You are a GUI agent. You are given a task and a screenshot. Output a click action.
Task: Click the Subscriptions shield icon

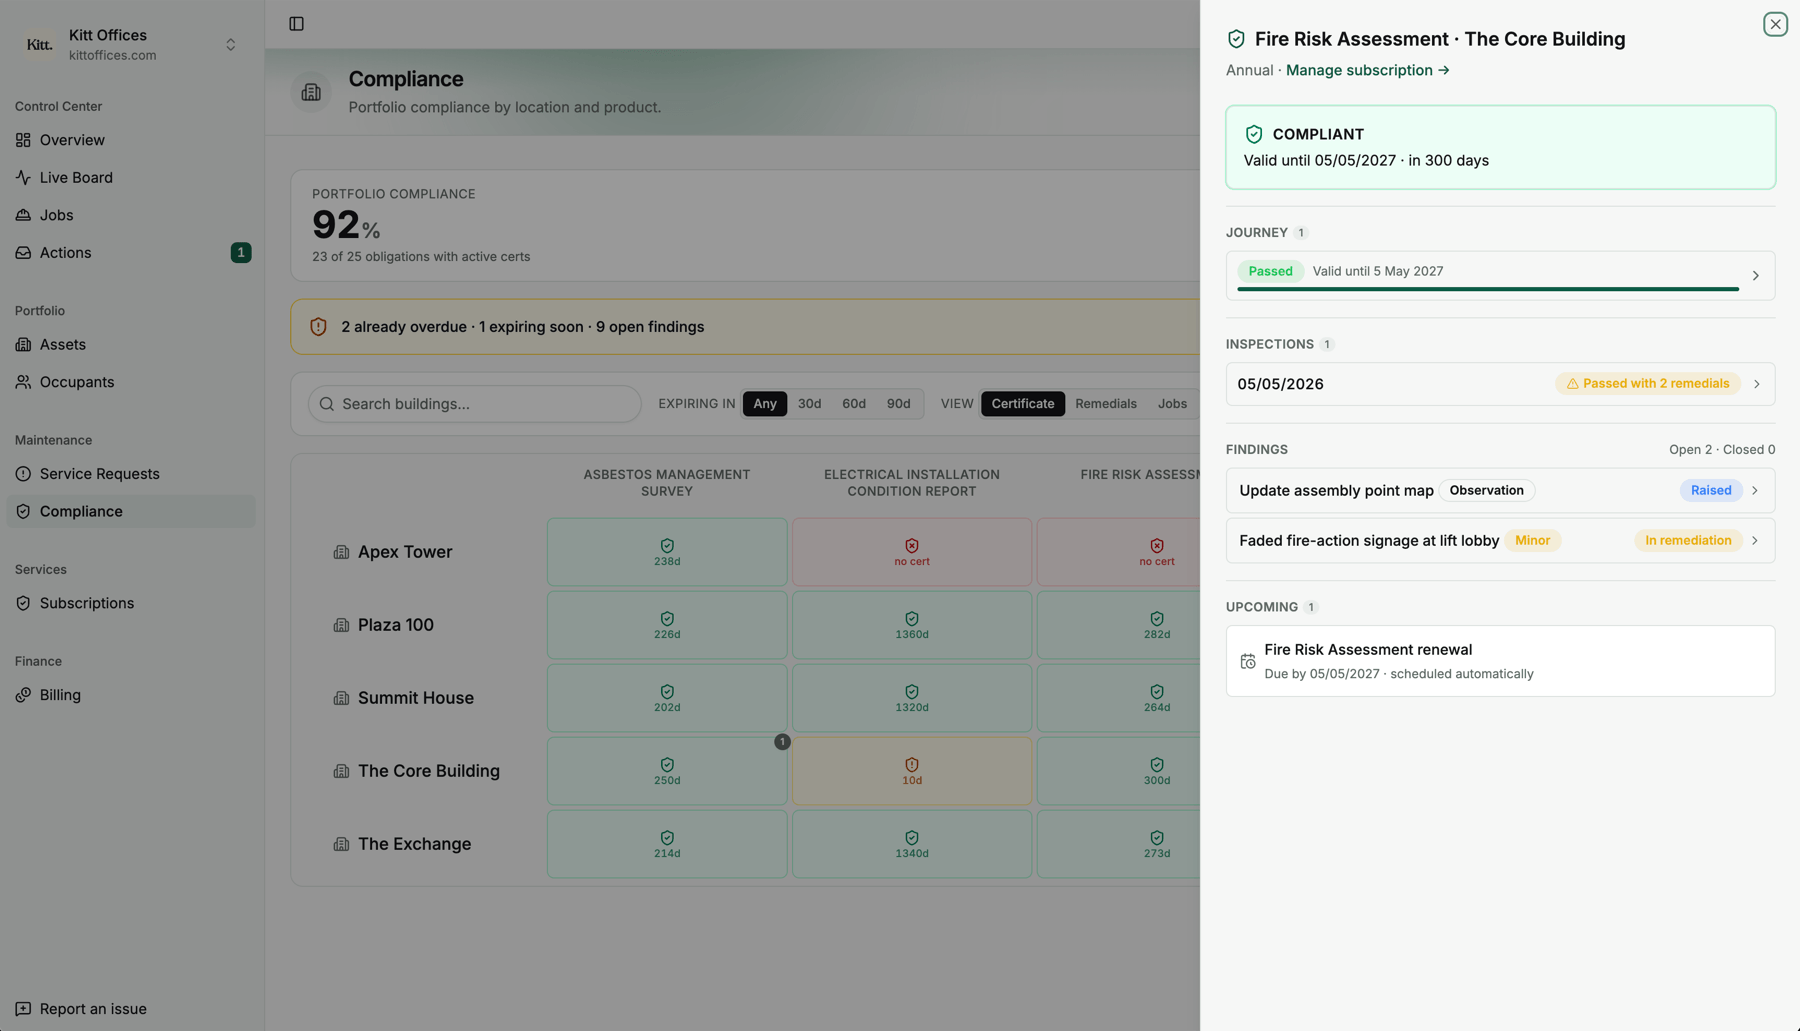coord(23,603)
